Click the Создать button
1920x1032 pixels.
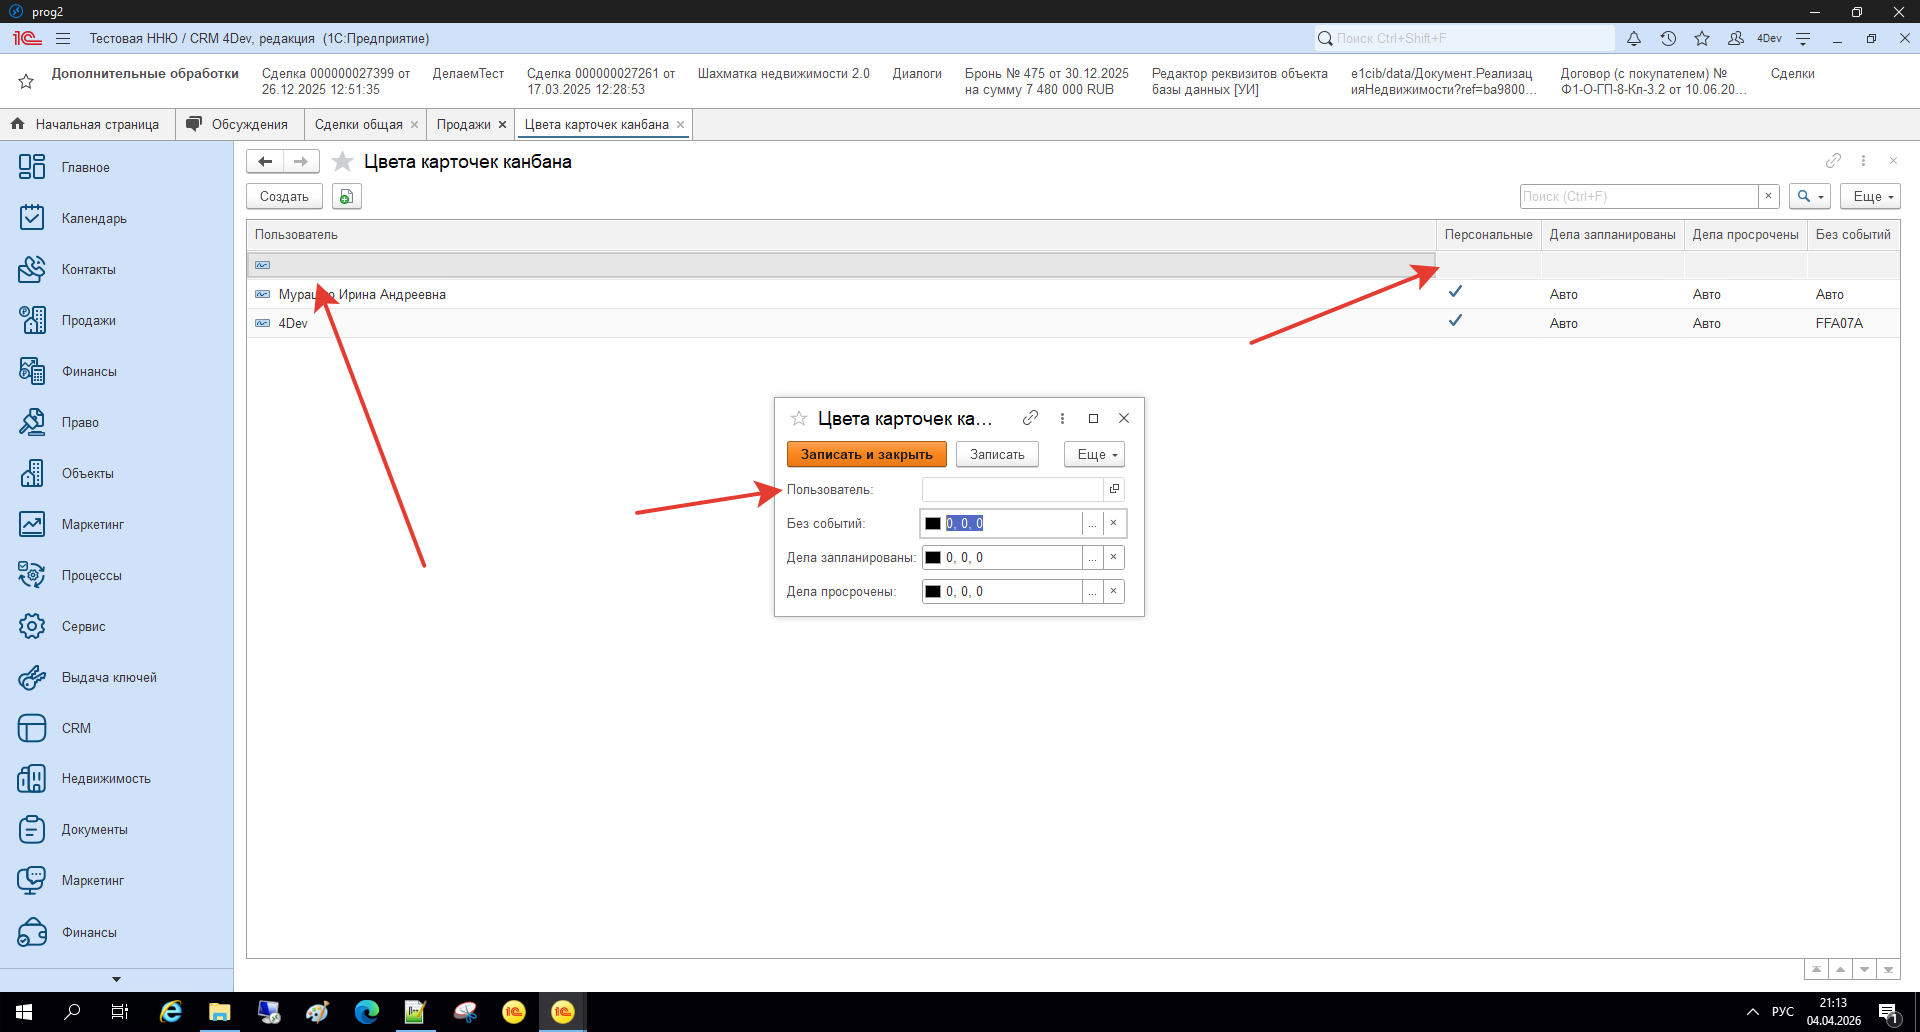[284, 197]
